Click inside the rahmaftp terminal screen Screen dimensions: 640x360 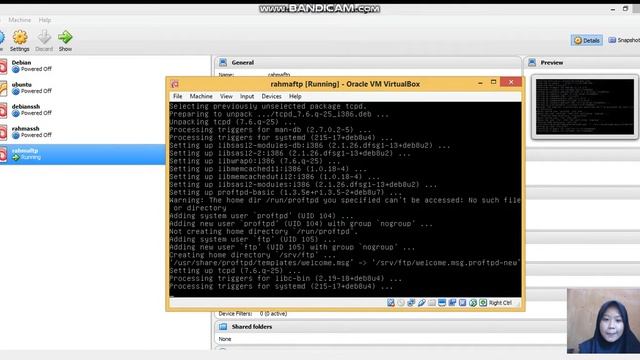point(345,199)
